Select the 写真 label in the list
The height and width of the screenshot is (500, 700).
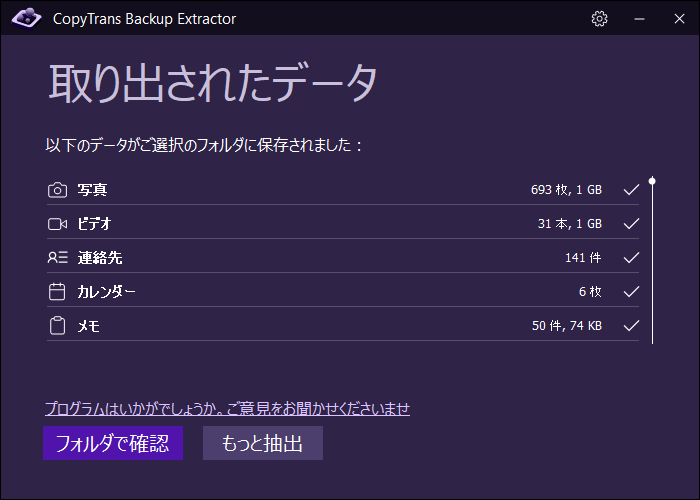coord(93,190)
